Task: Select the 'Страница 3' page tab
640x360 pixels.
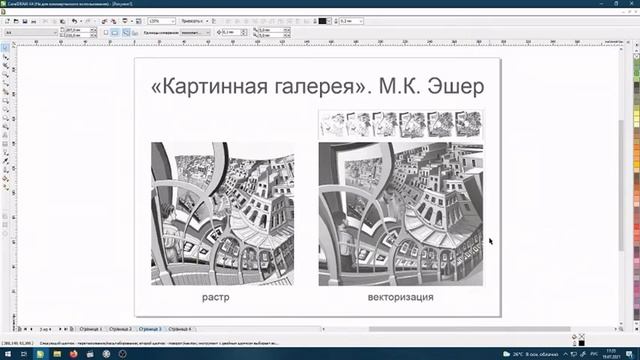Action: click(x=150, y=329)
